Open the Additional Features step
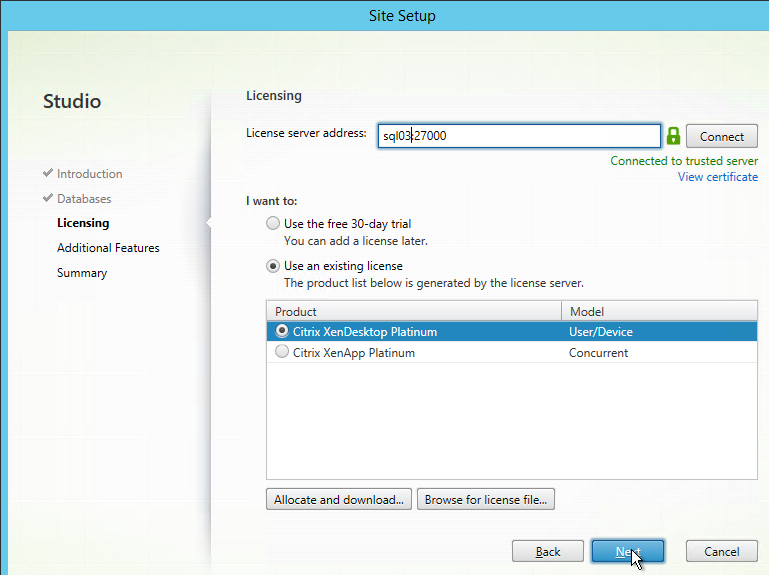 pyautogui.click(x=108, y=248)
